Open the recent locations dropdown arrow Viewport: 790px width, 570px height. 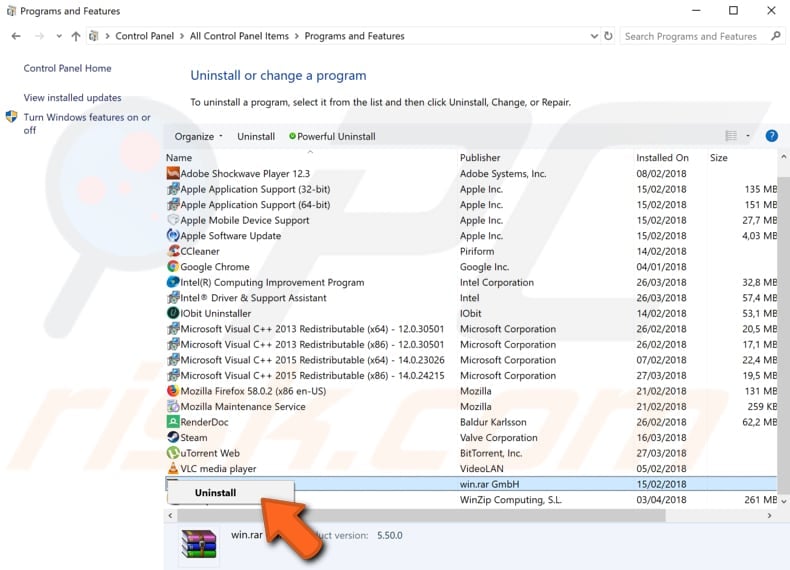(x=59, y=36)
